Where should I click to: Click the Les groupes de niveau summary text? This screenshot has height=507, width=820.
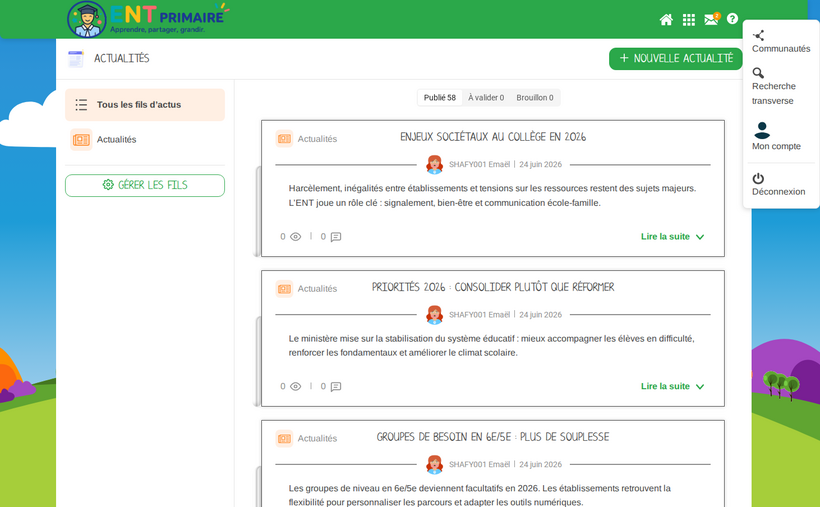[480, 495]
